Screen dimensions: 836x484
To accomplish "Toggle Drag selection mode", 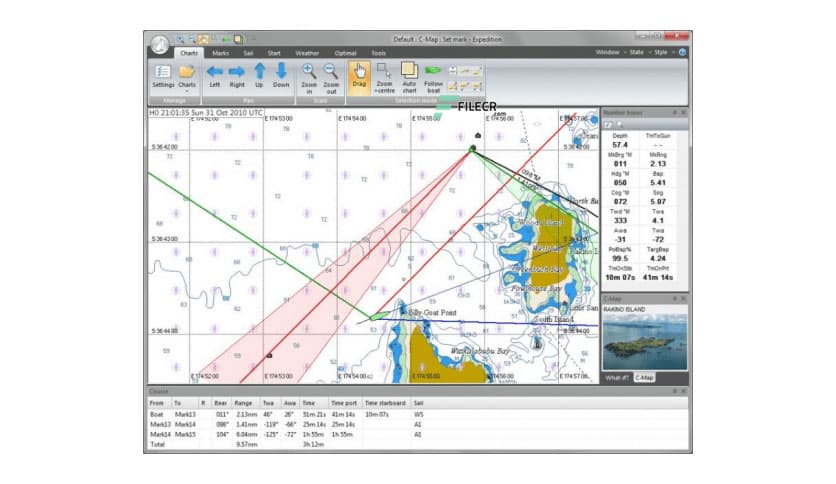I will coord(359,76).
